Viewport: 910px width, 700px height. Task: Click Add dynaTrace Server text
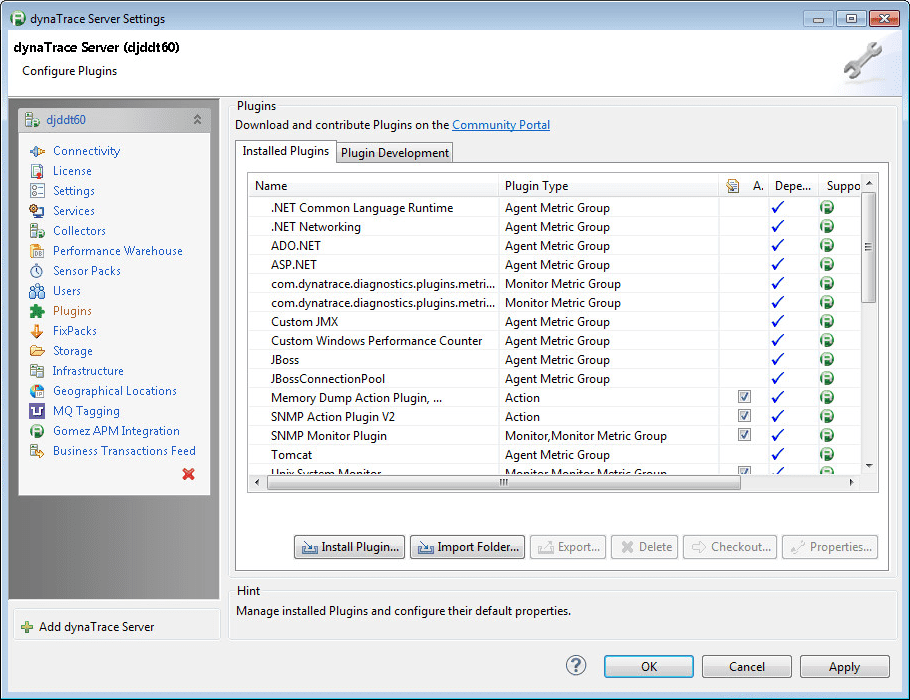pyautogui.click(x=96, y=627)
